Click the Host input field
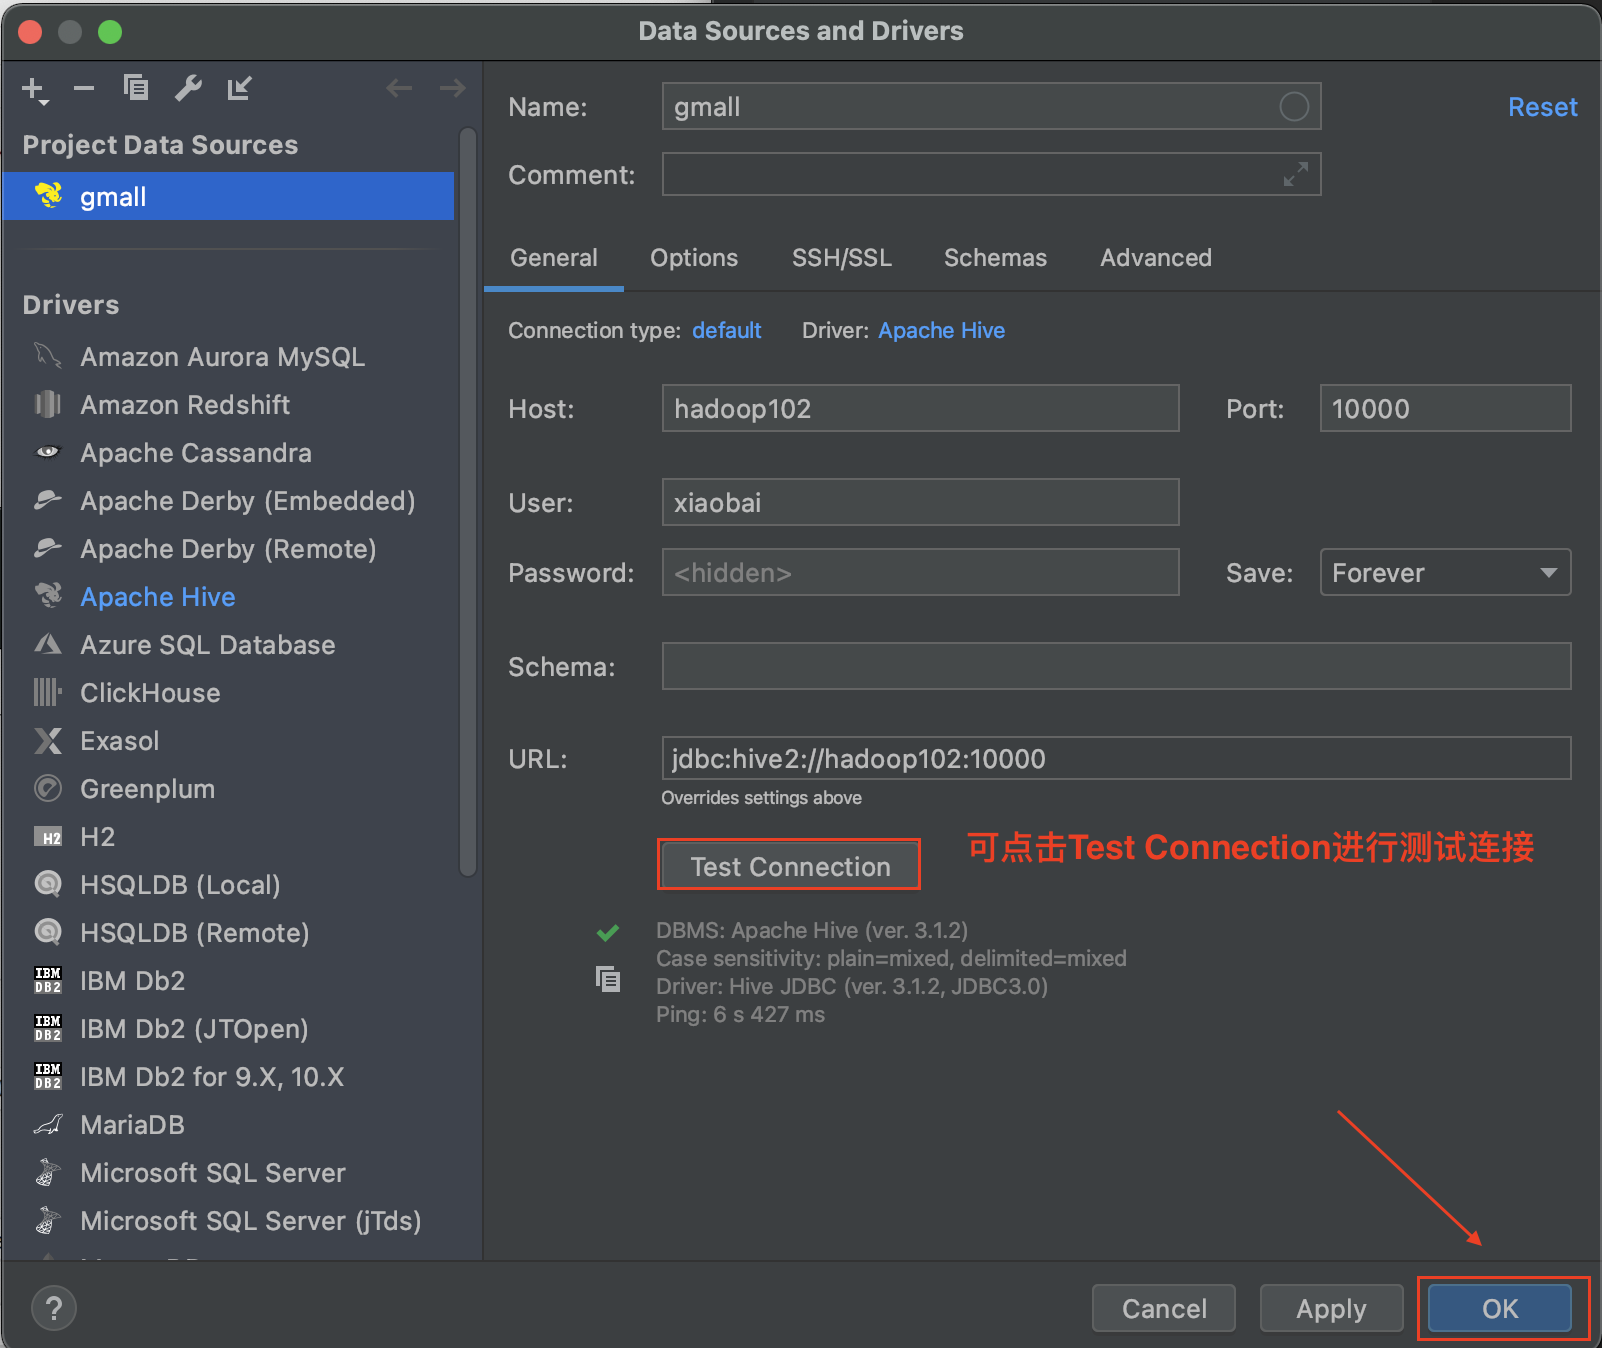Screen dimensions: 1602x1348 920,408
